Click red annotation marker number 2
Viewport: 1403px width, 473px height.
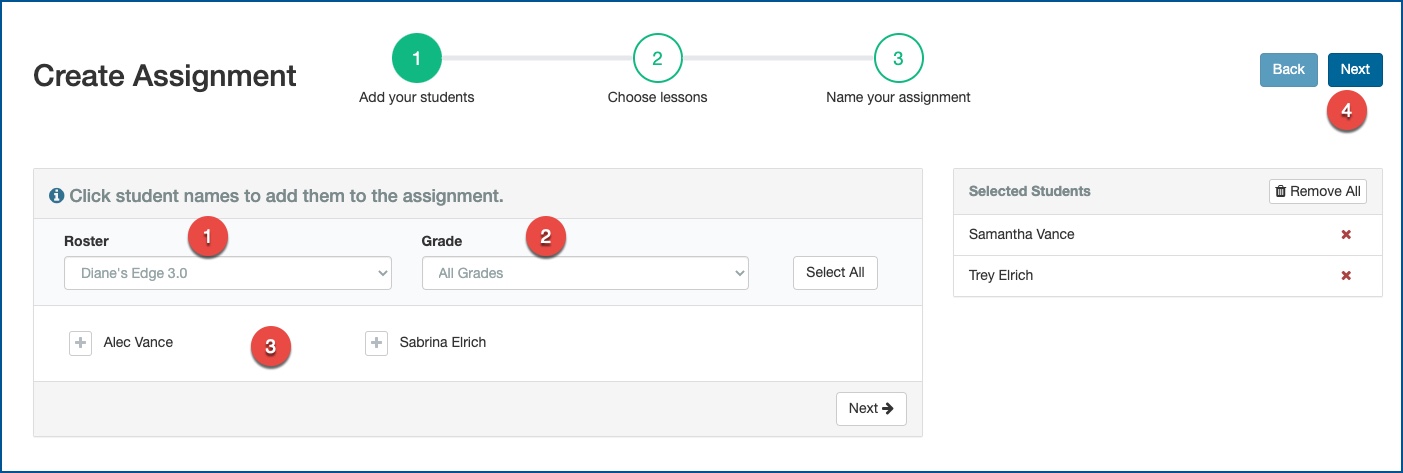[545, 237]
